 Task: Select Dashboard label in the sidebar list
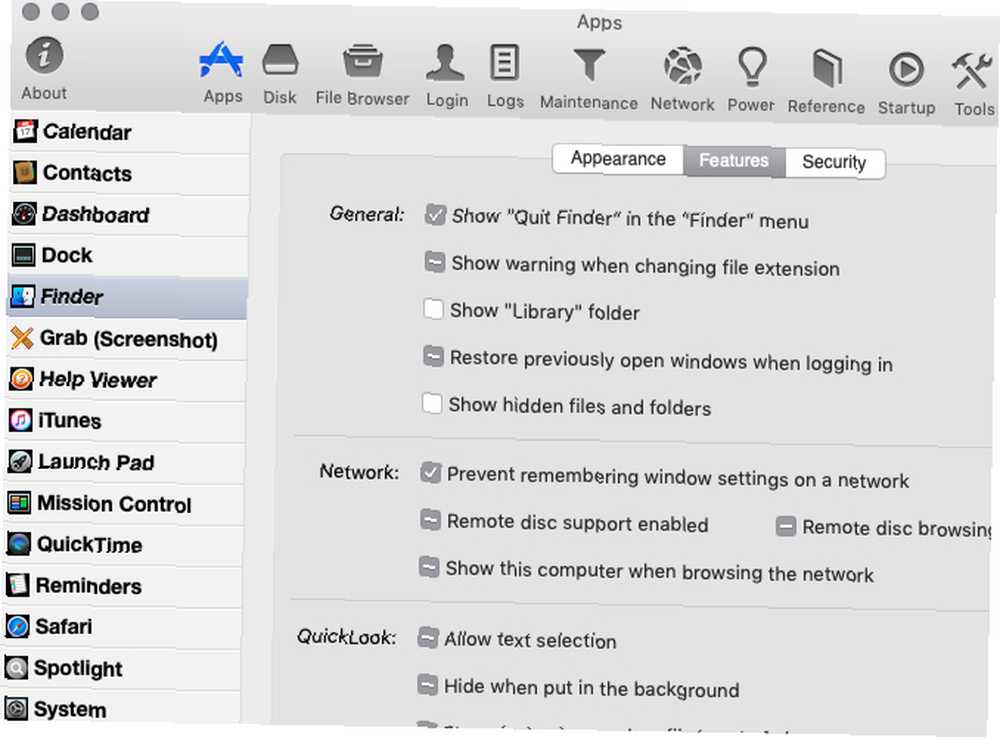96,215
